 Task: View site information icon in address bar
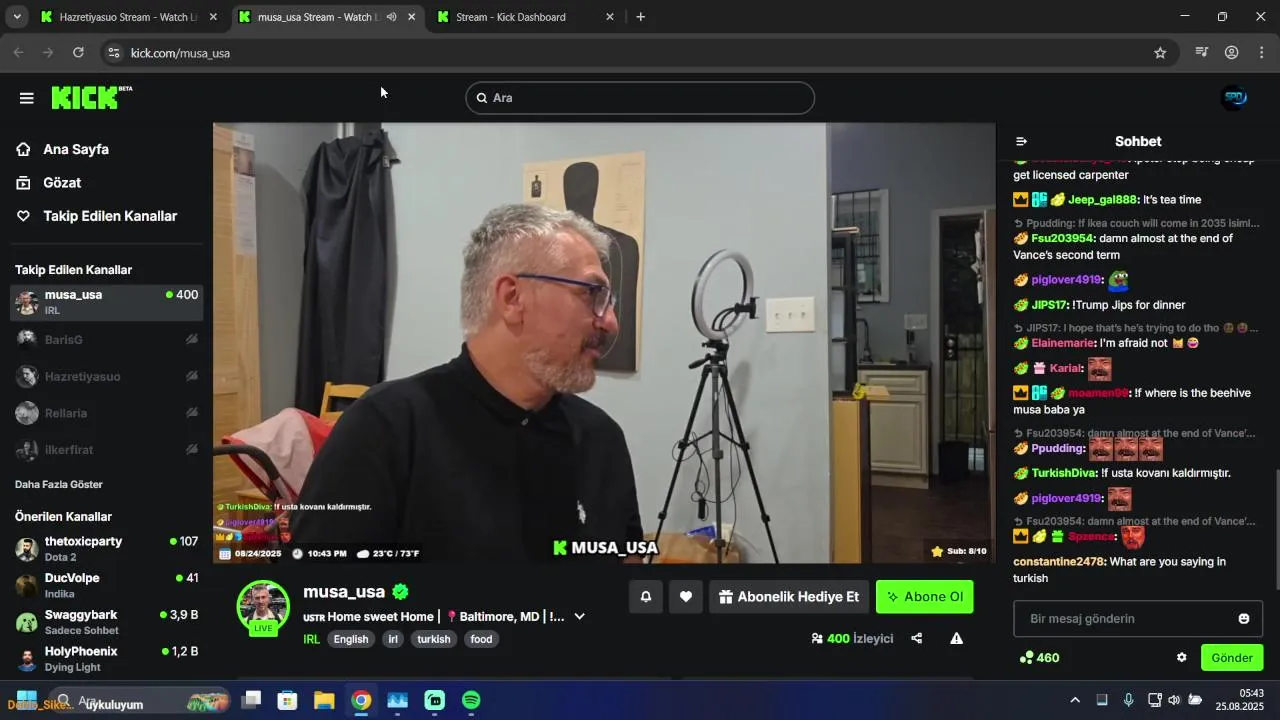pyautogui.click(x=114, y=53)
